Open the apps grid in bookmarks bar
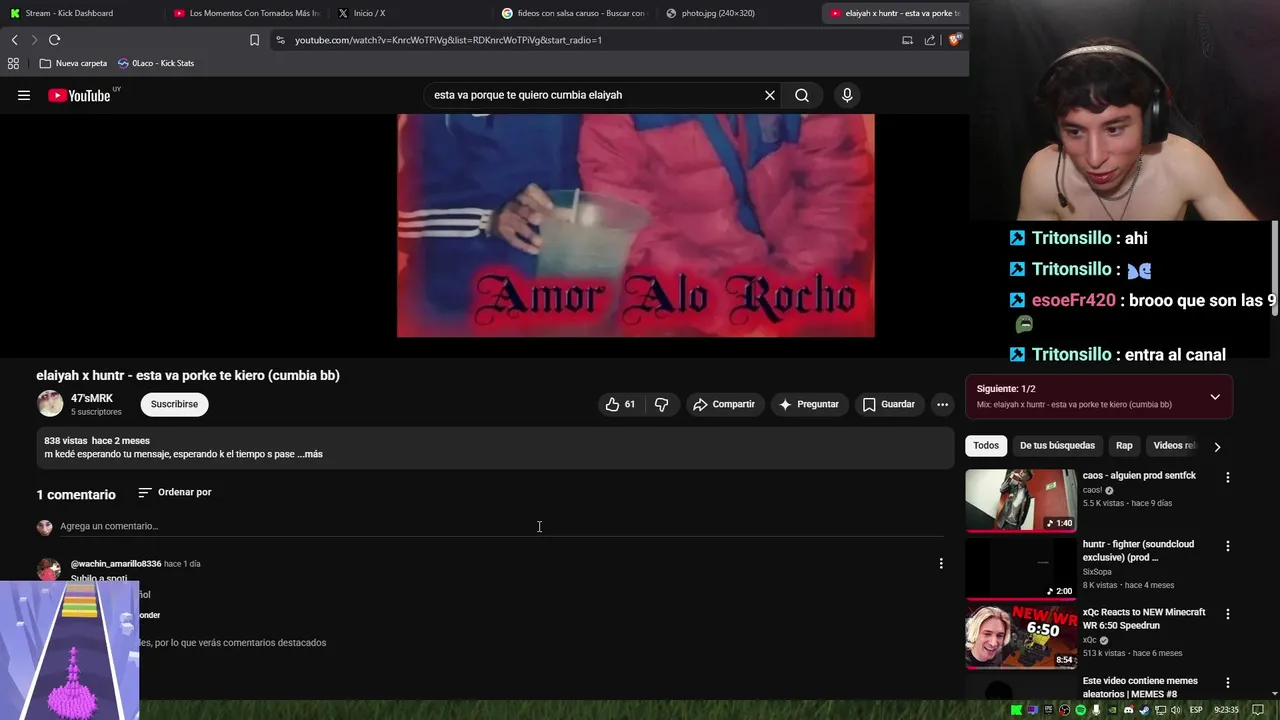The image size is (1280, 720). pos(13,63)
